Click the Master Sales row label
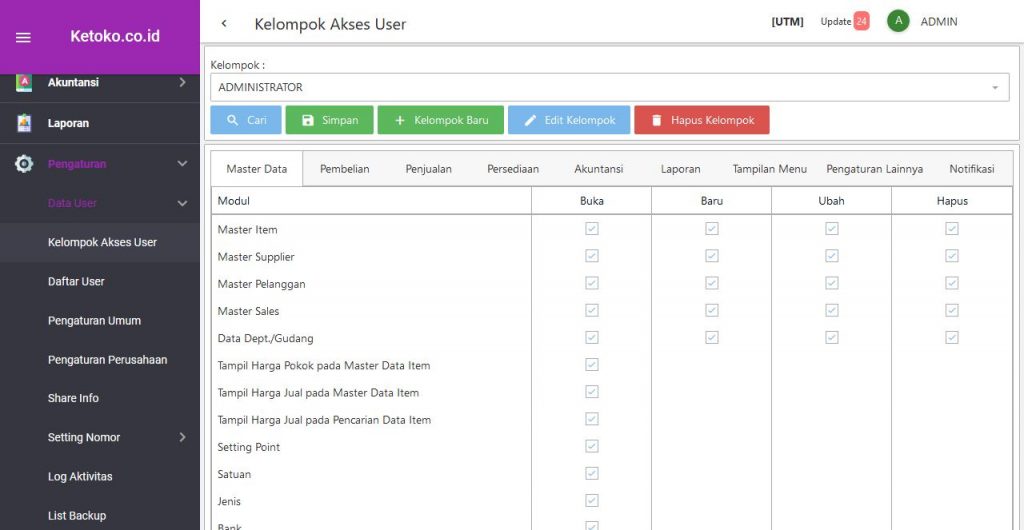The width and height of the screenshot is (1024, 530). click(x=248, y=311)
